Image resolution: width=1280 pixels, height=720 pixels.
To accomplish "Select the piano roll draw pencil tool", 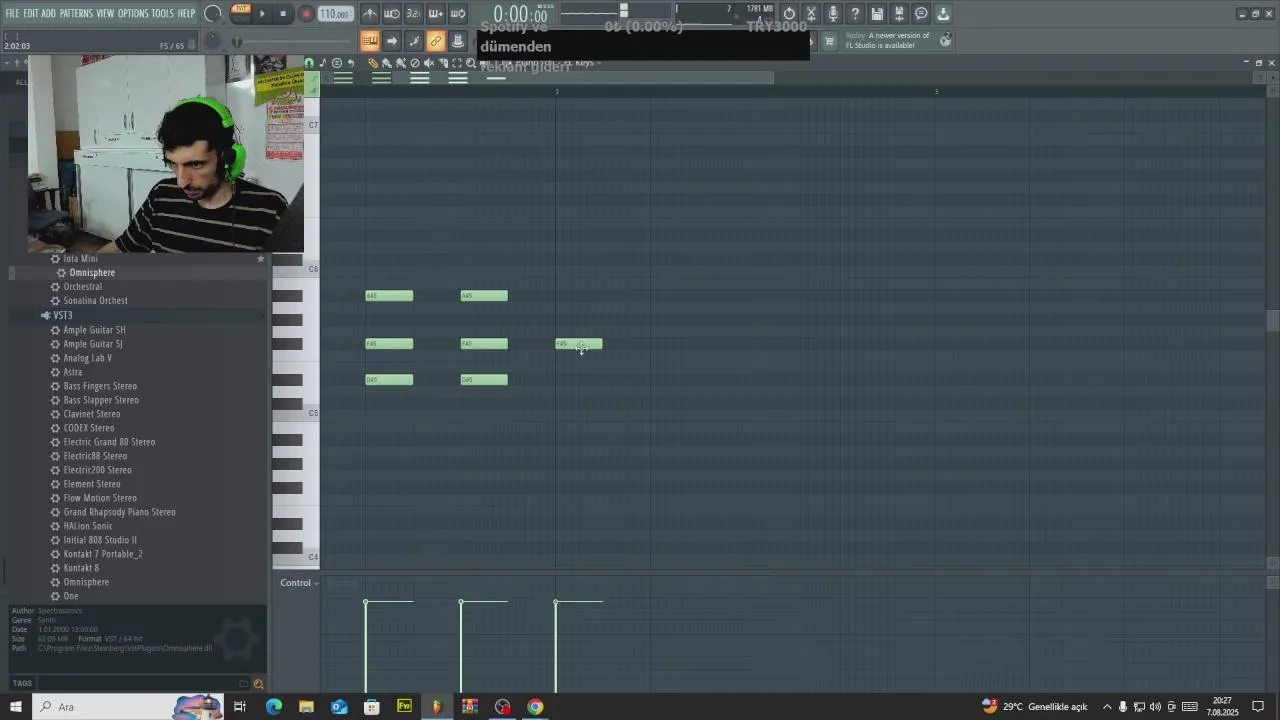I will 372,62.
